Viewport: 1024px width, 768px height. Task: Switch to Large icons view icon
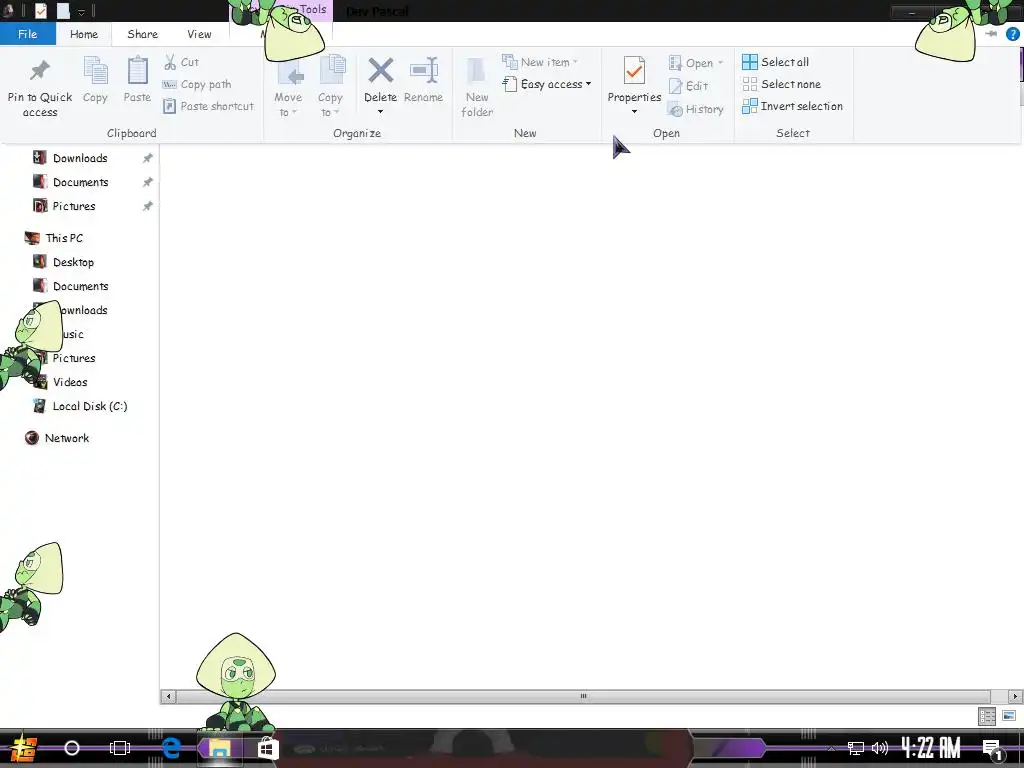click(1009, 716)
